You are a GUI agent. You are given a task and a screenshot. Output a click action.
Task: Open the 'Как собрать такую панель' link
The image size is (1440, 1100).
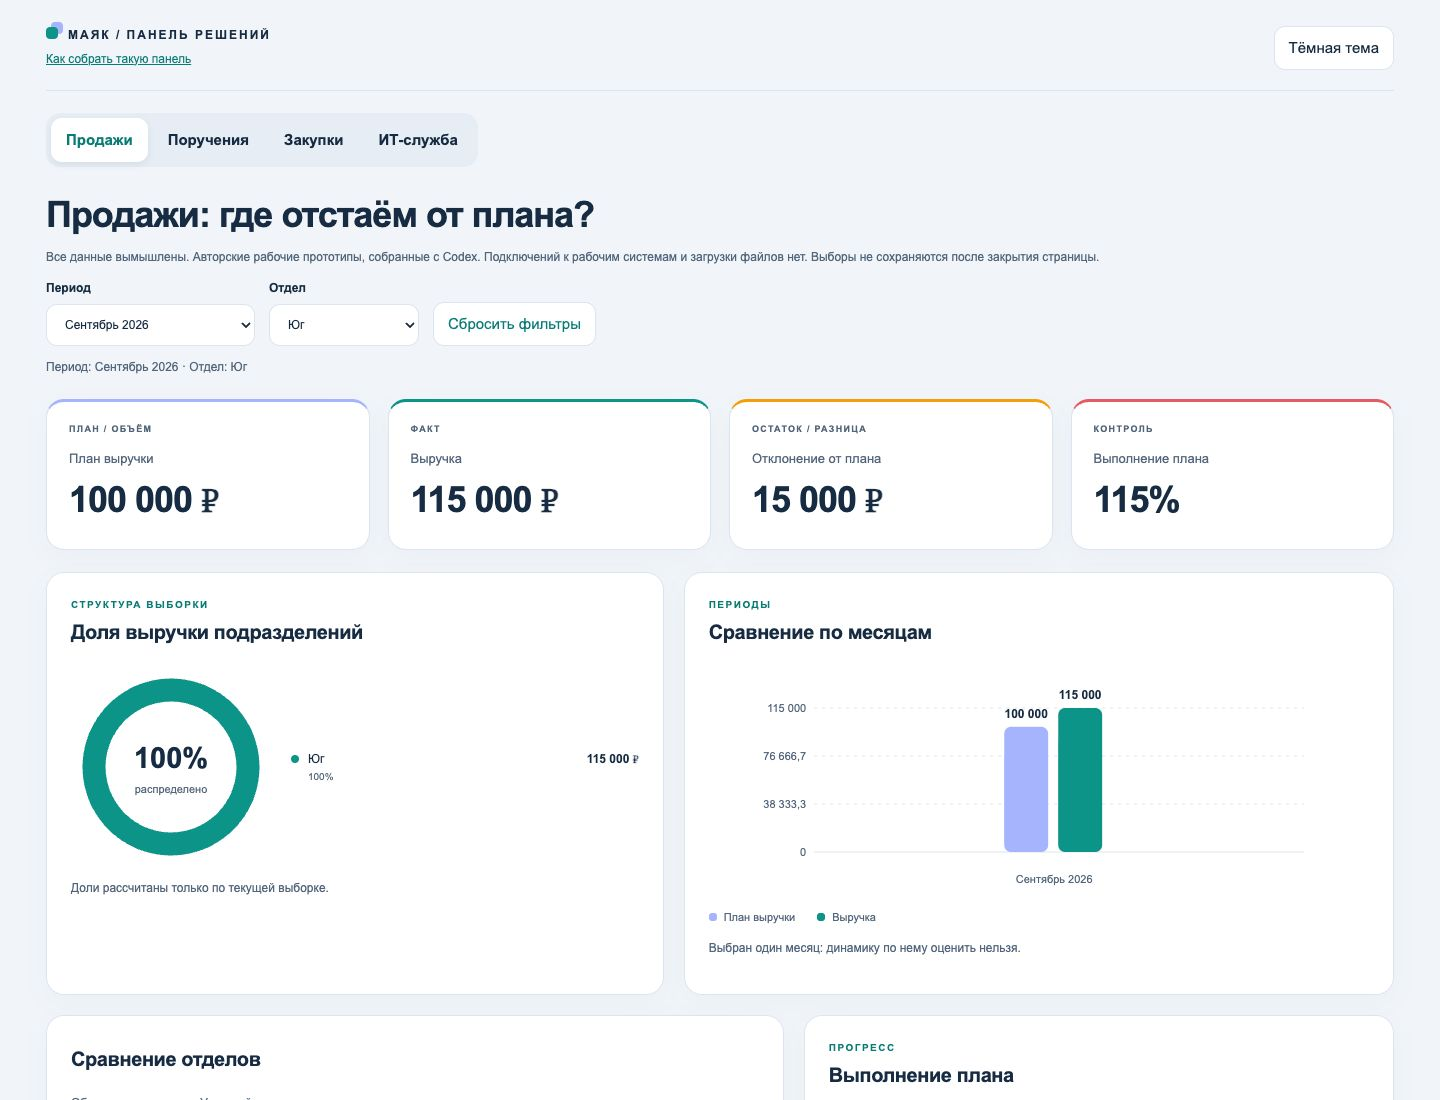(118, 59)
